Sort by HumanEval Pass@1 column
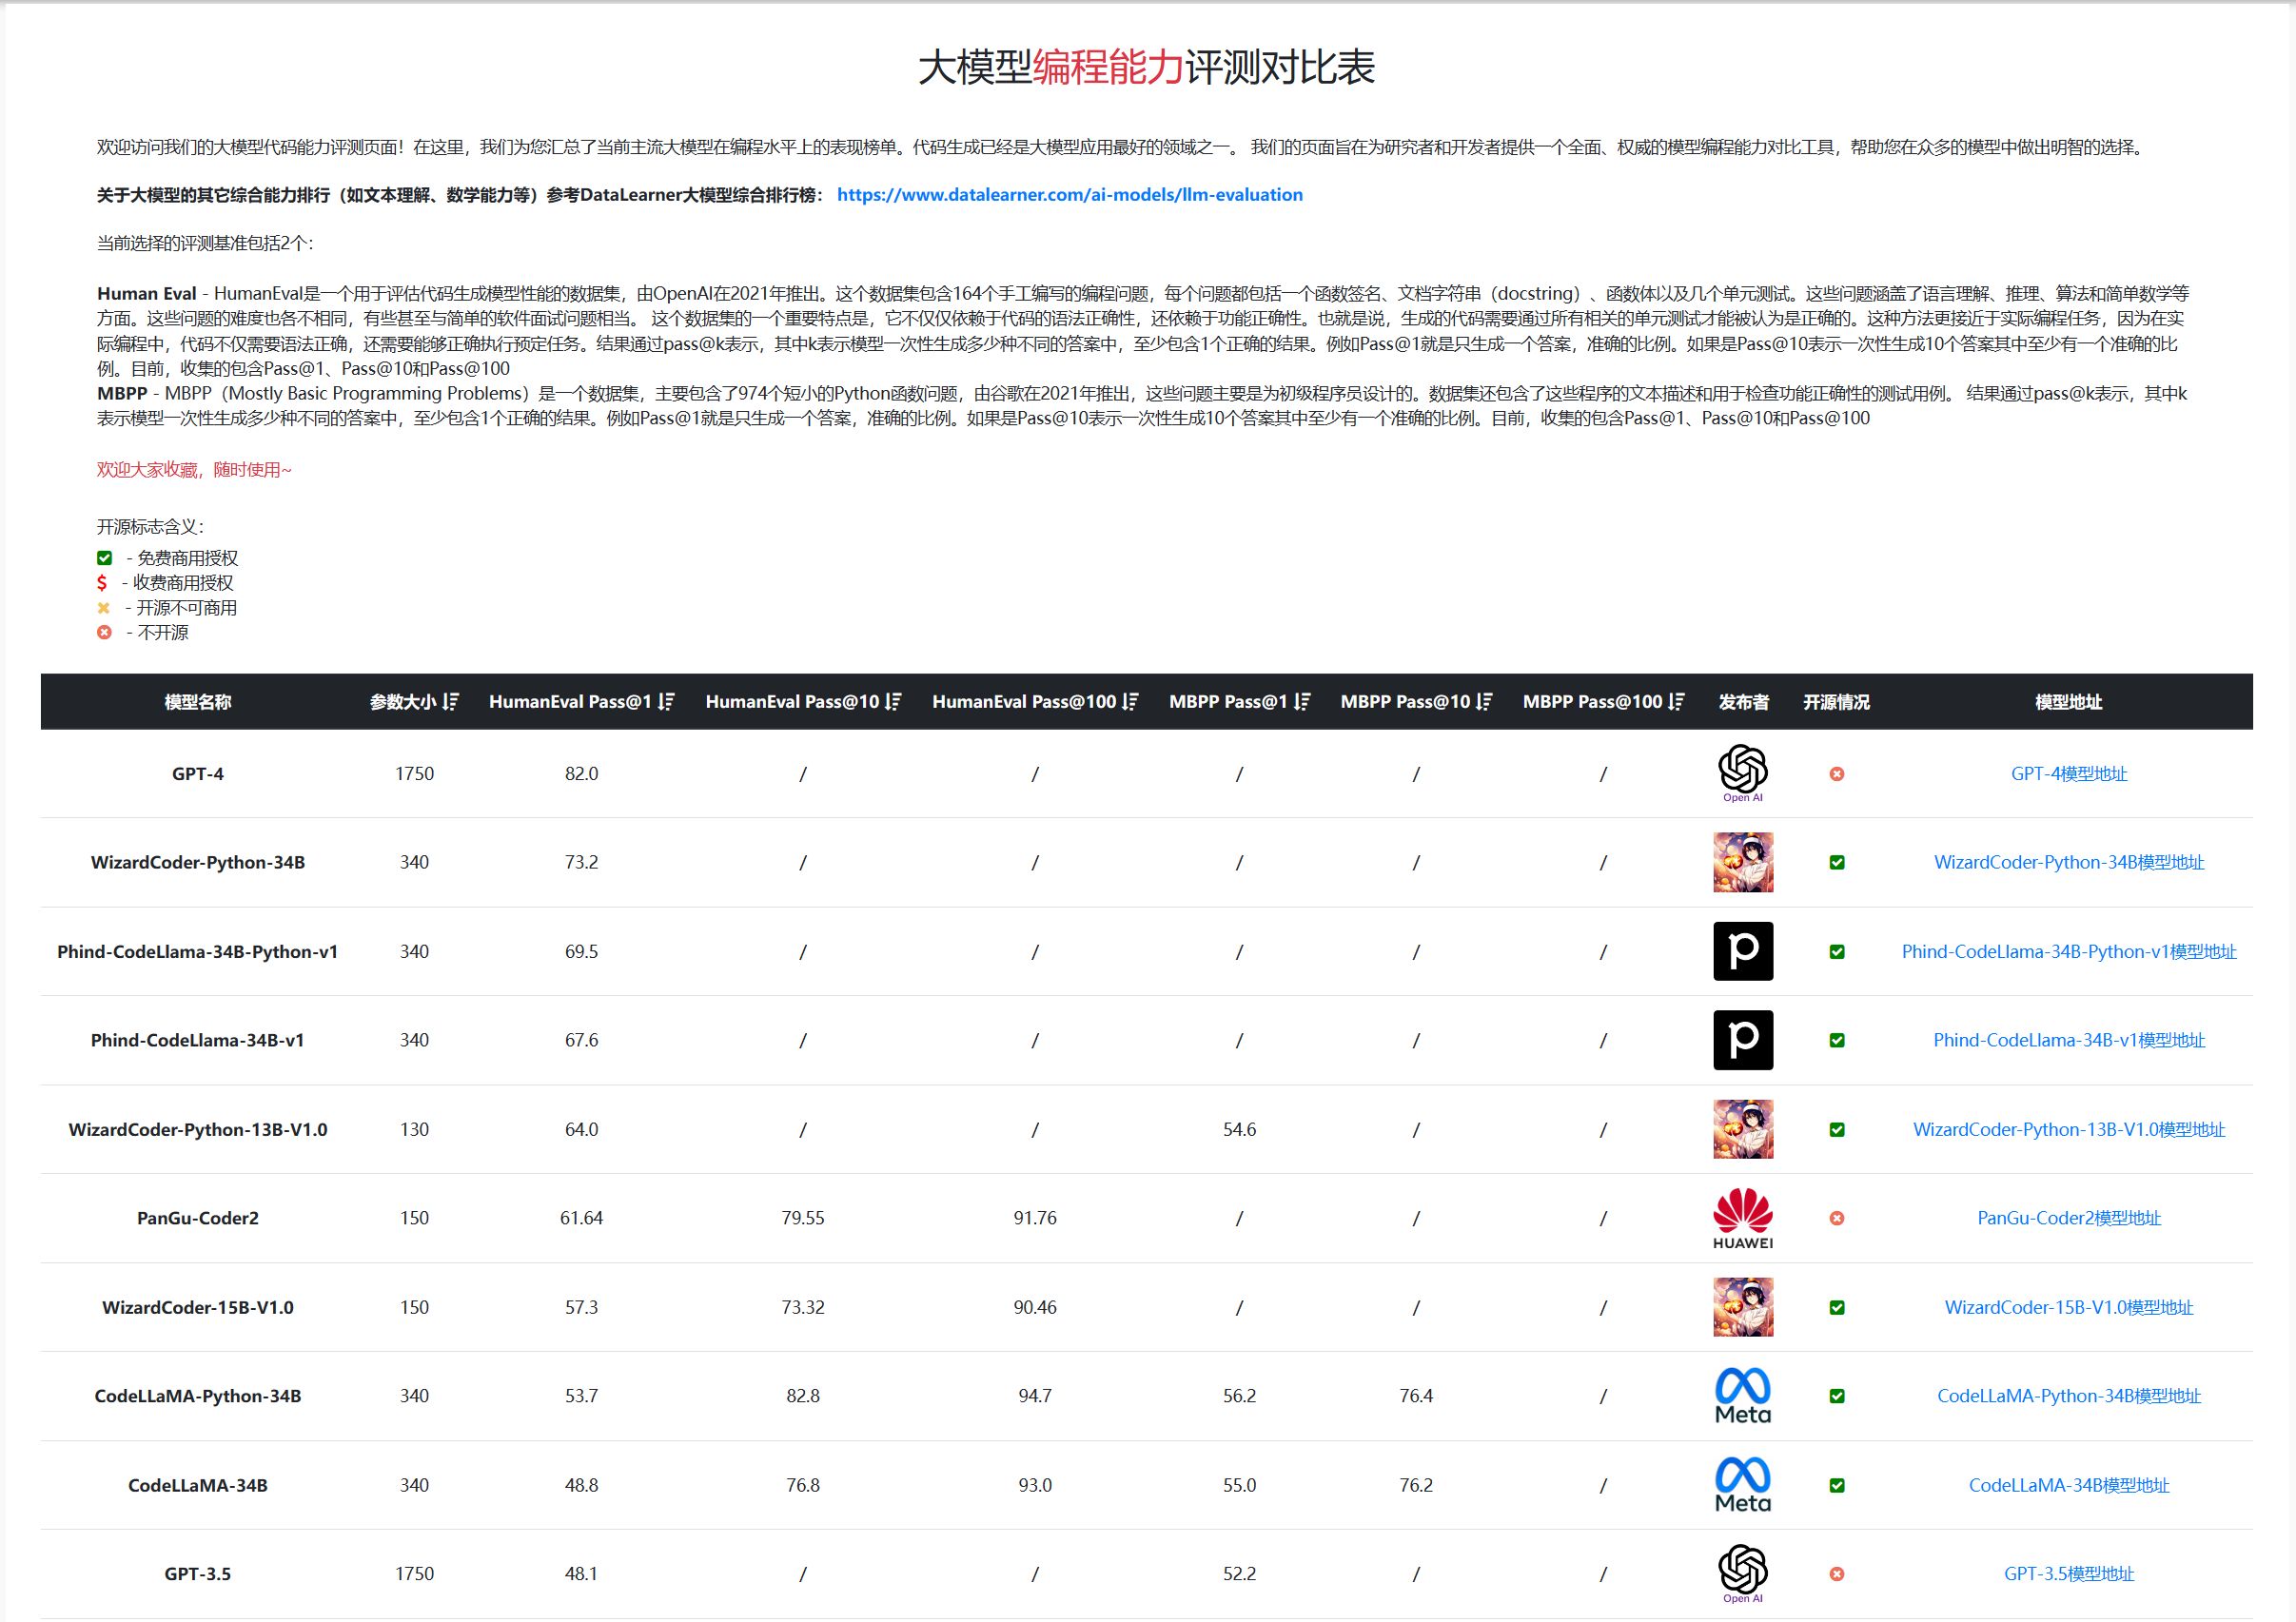The image size is (2296, 1622). point(666,702)
